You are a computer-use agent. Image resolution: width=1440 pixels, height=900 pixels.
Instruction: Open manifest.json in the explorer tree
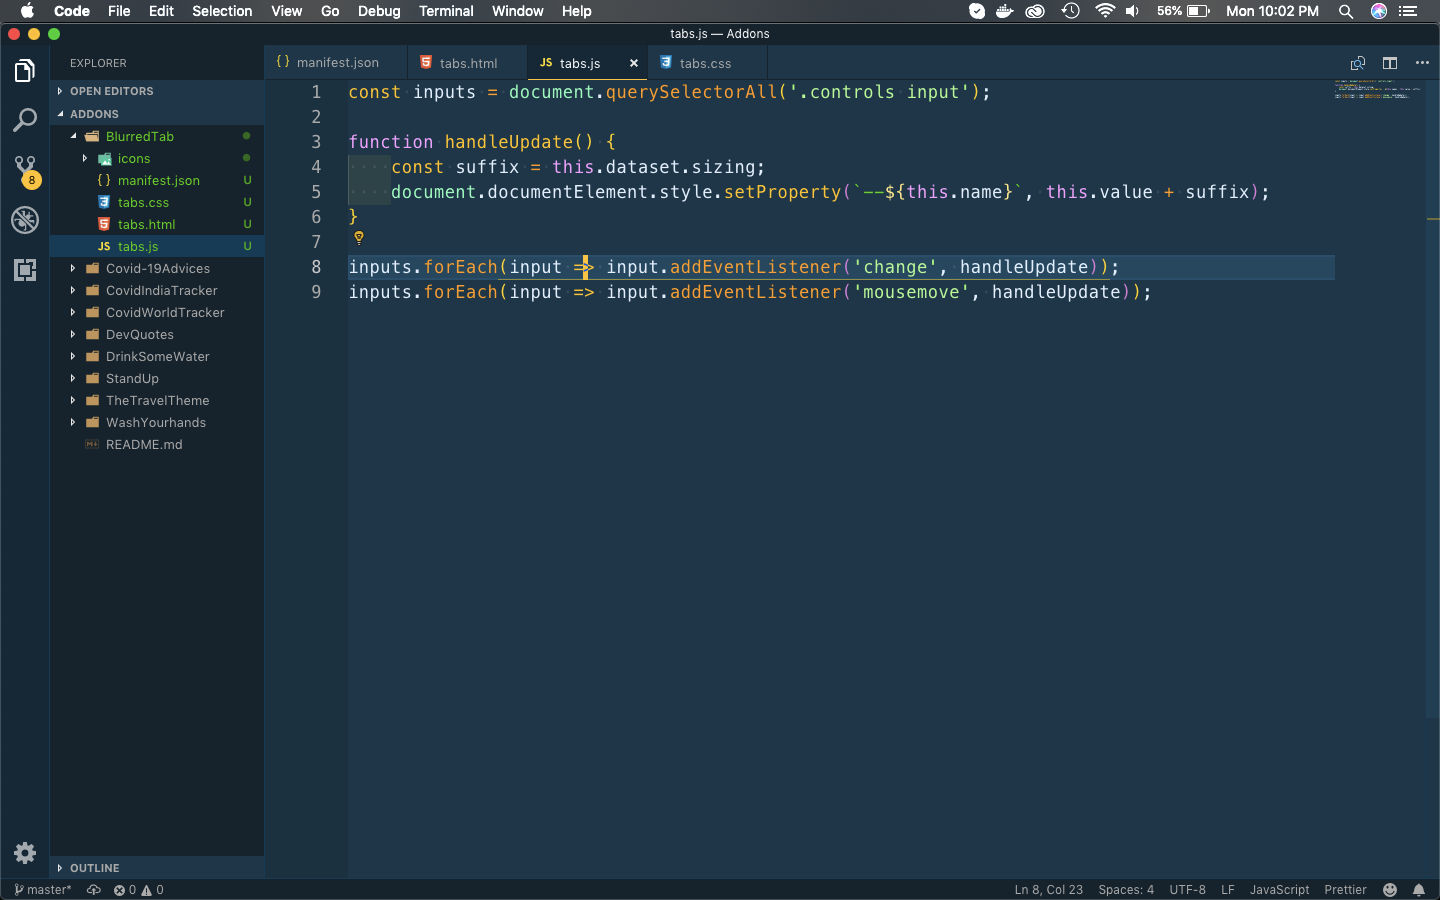coord(157,180)
